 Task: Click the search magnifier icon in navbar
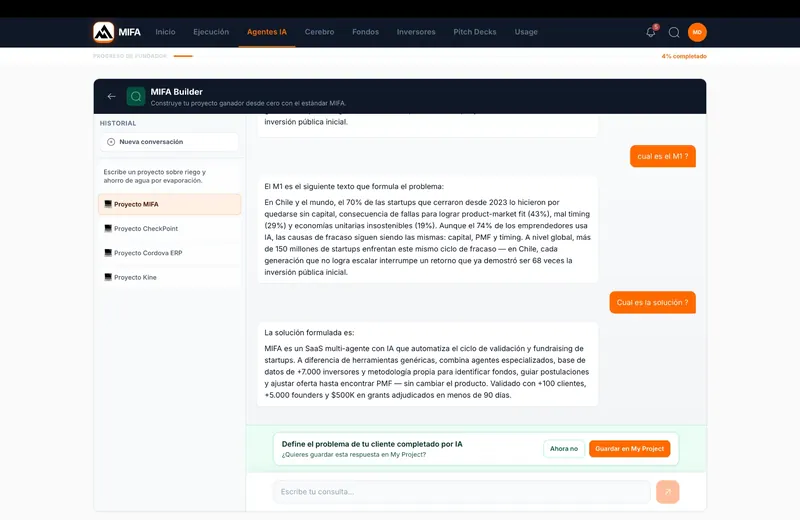674,33
